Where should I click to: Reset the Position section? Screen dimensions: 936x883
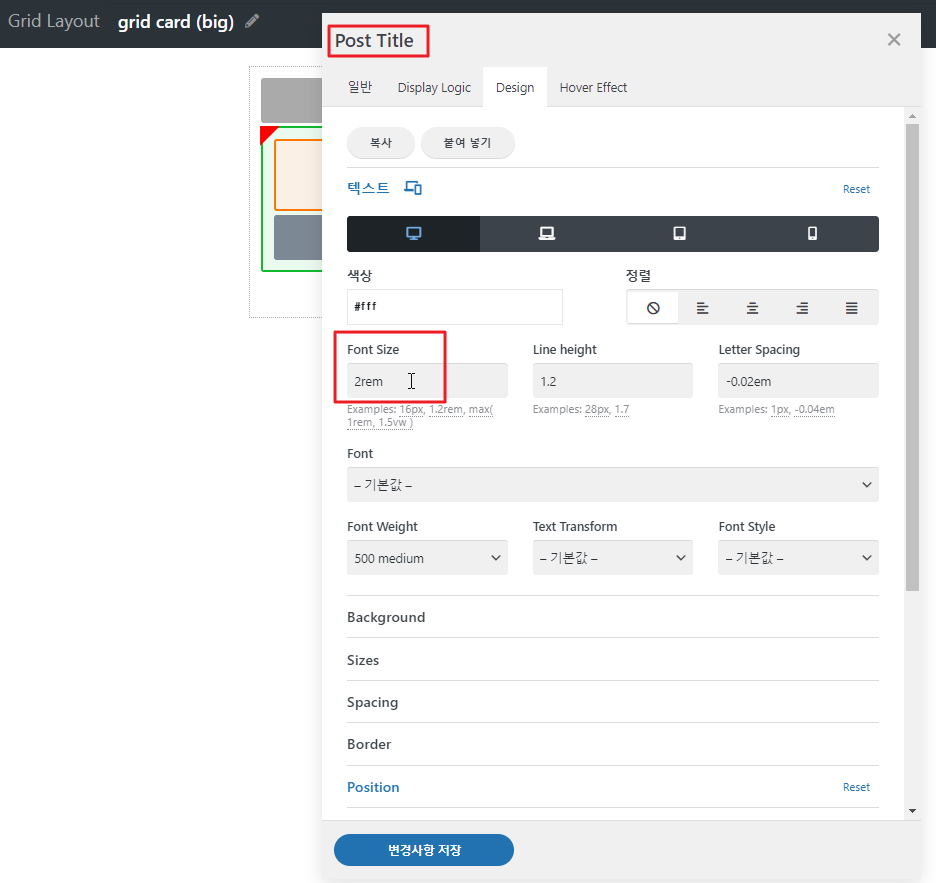pyautogui.click(x=856, y=787)
